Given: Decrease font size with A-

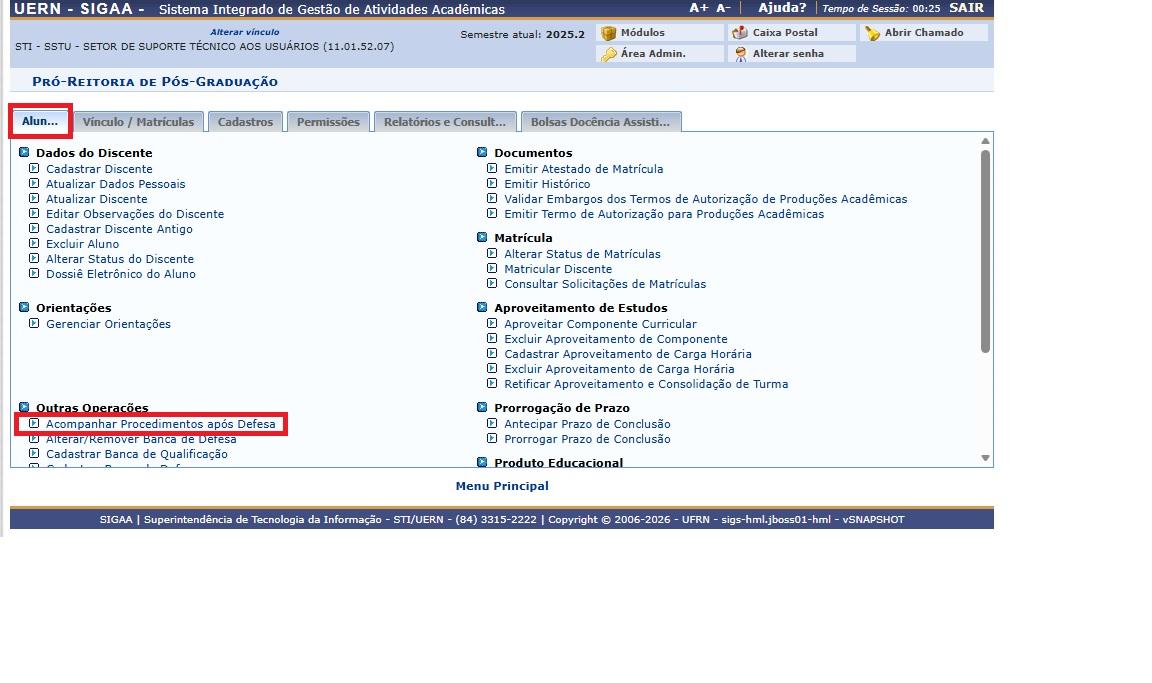Looking at the screenshot, I should [x=723, y=8].
